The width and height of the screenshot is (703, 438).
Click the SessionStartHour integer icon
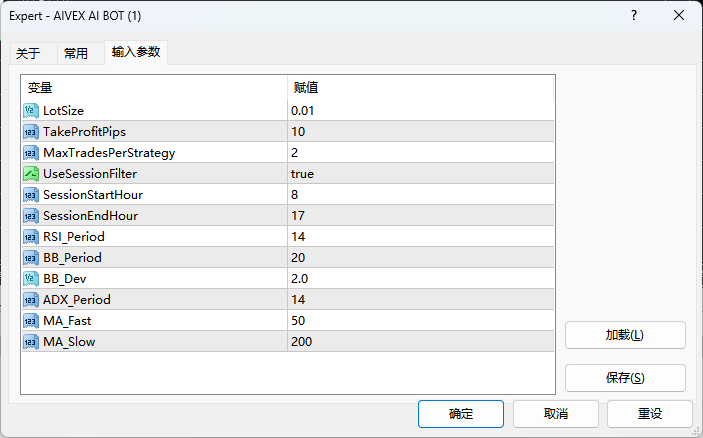point(31,194)
